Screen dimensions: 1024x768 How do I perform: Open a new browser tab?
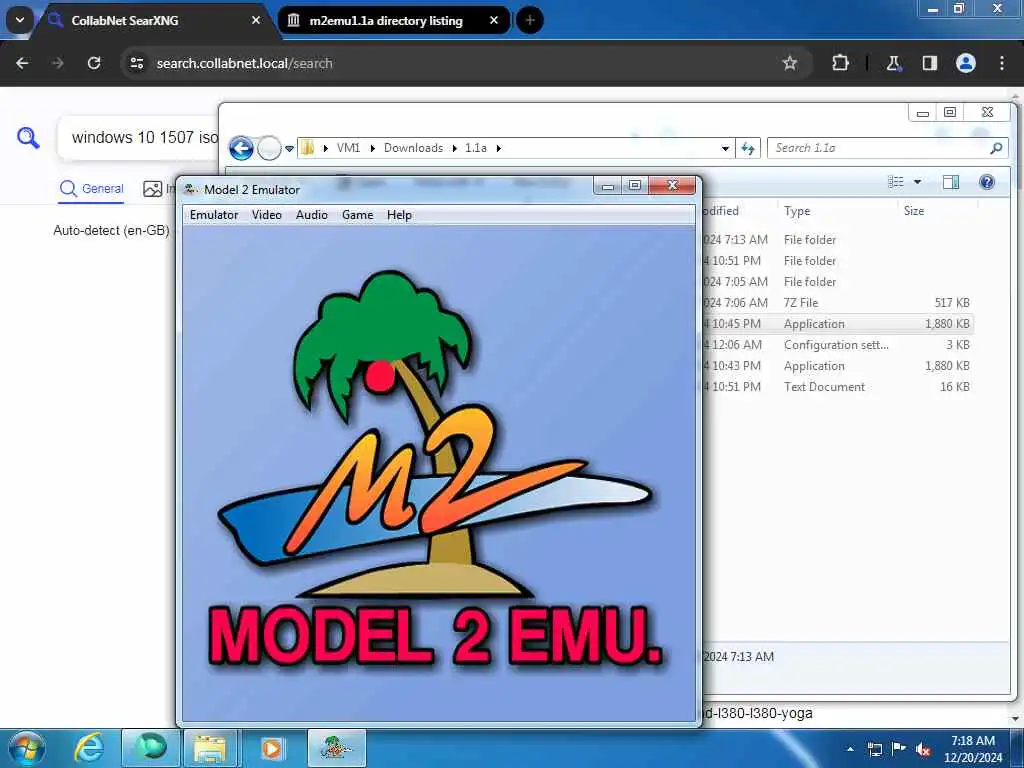coord(530,20)
